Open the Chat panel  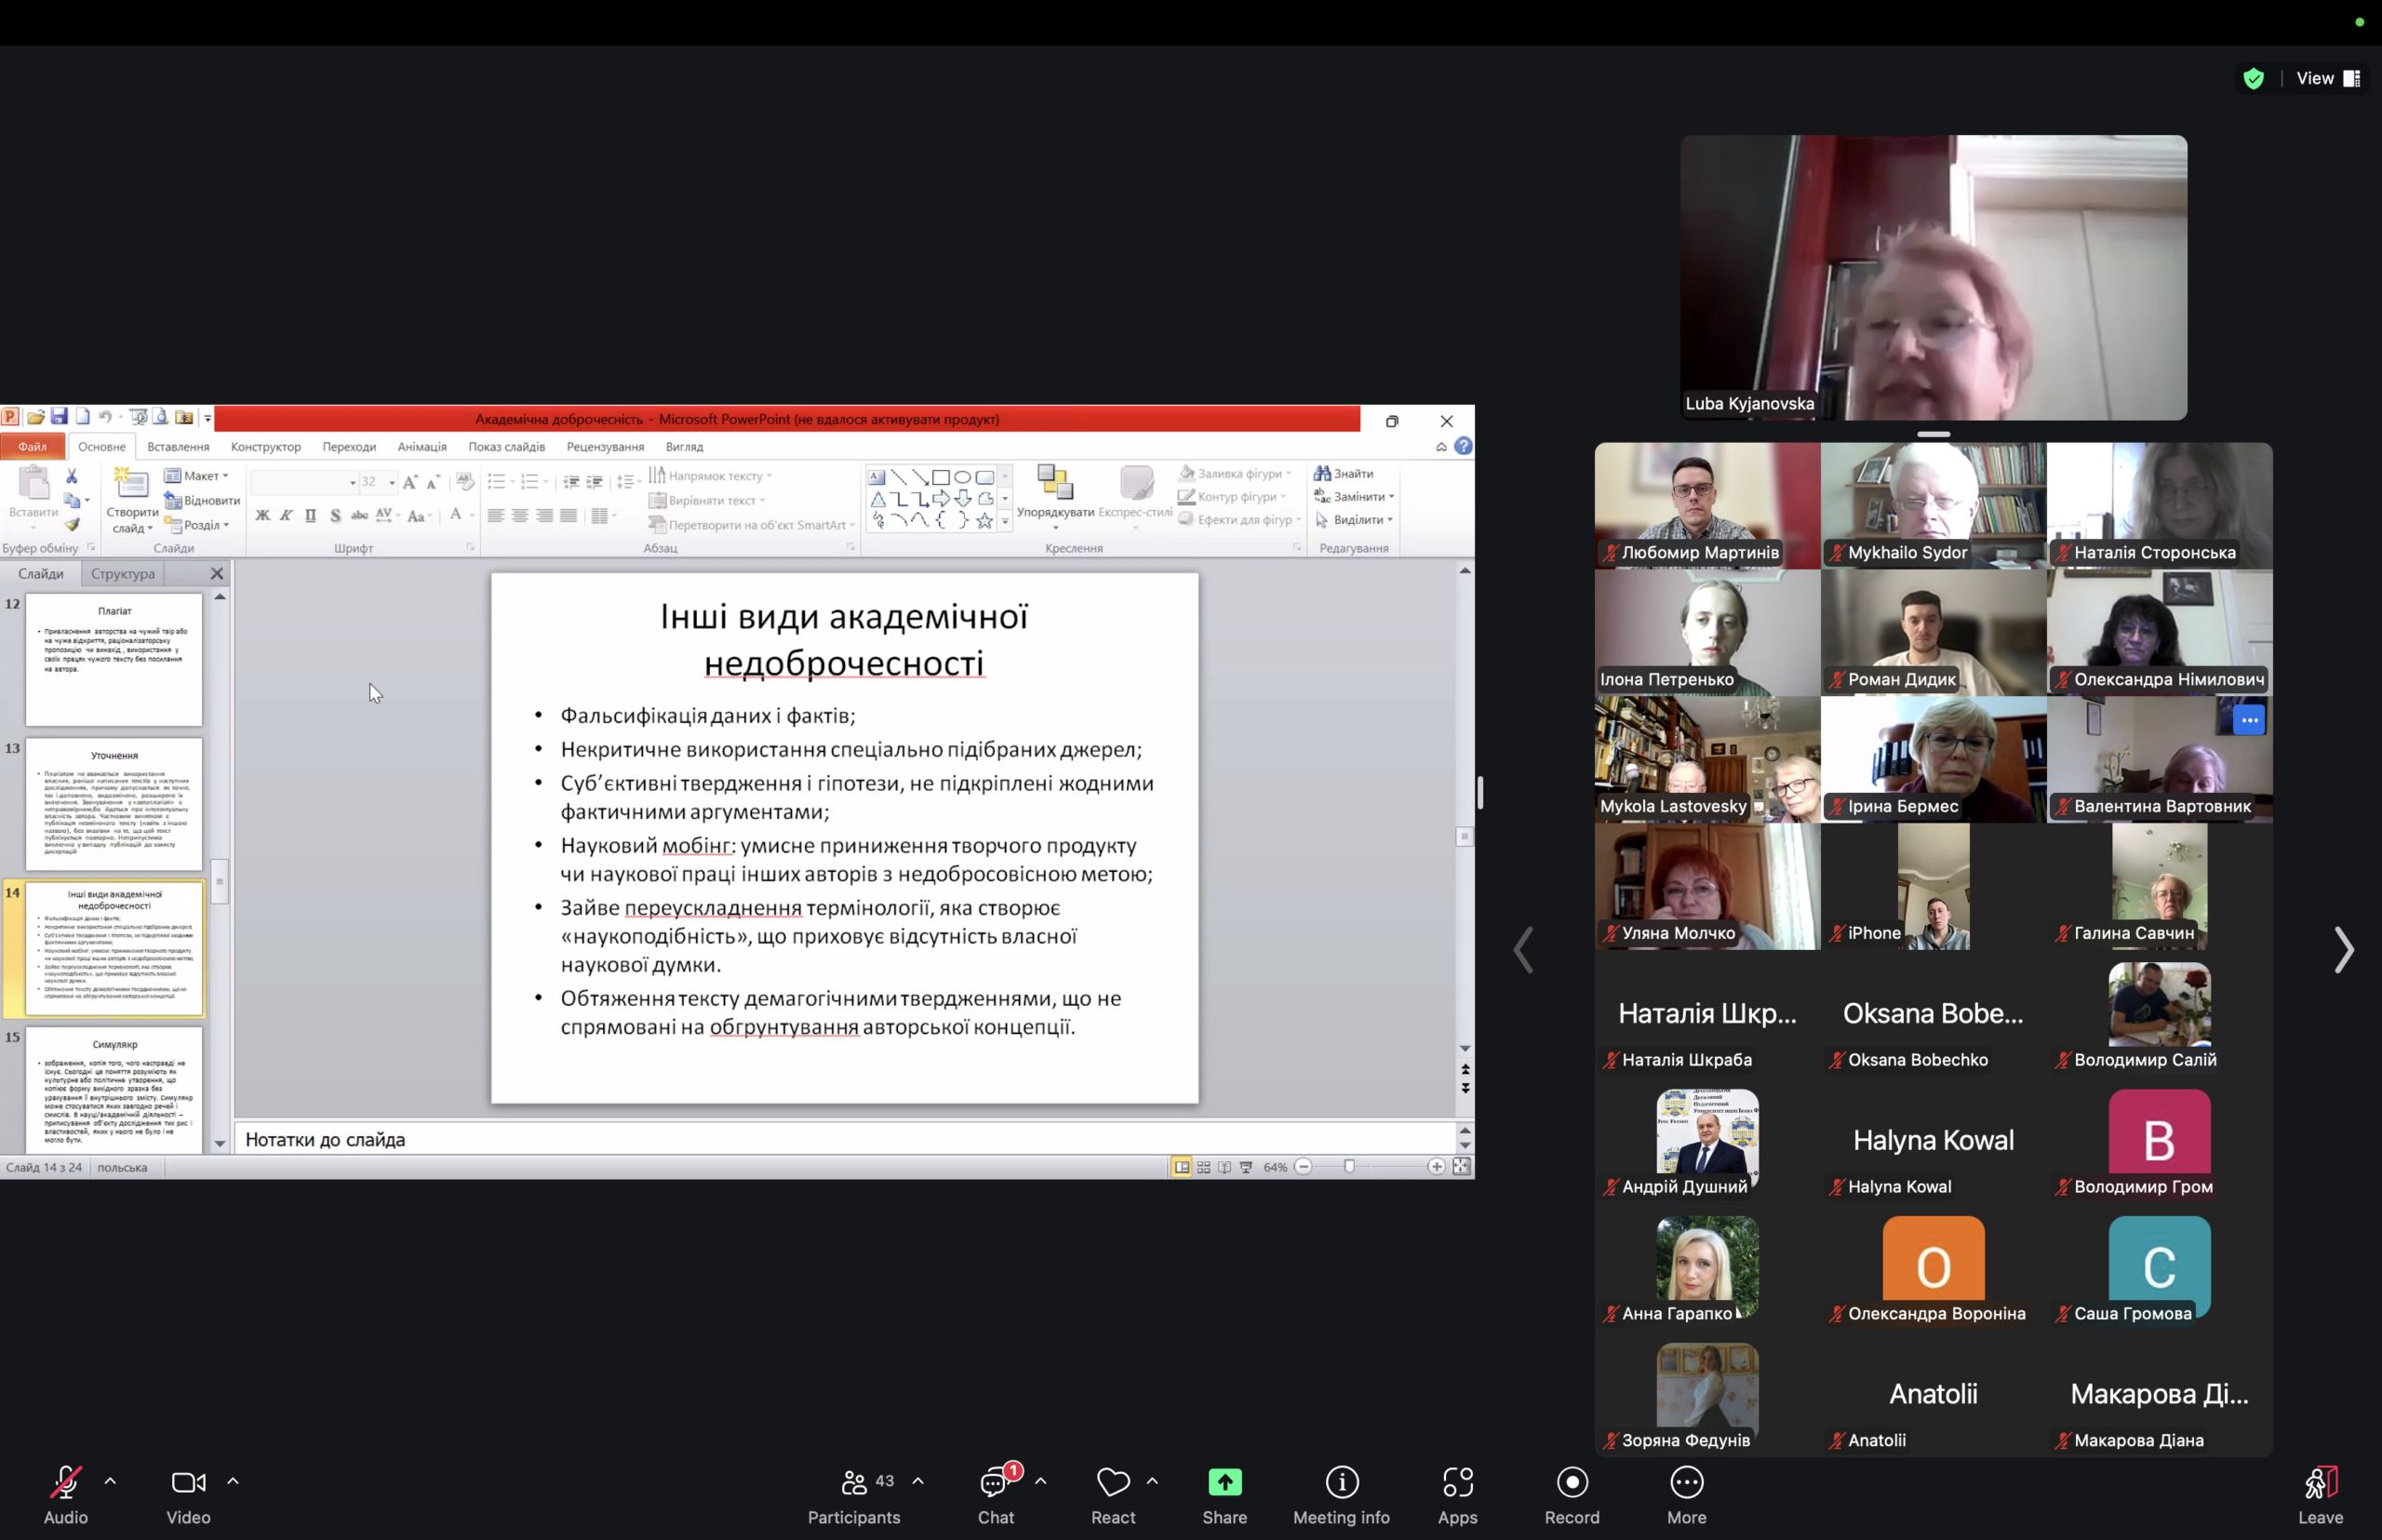pos(995,1484)
